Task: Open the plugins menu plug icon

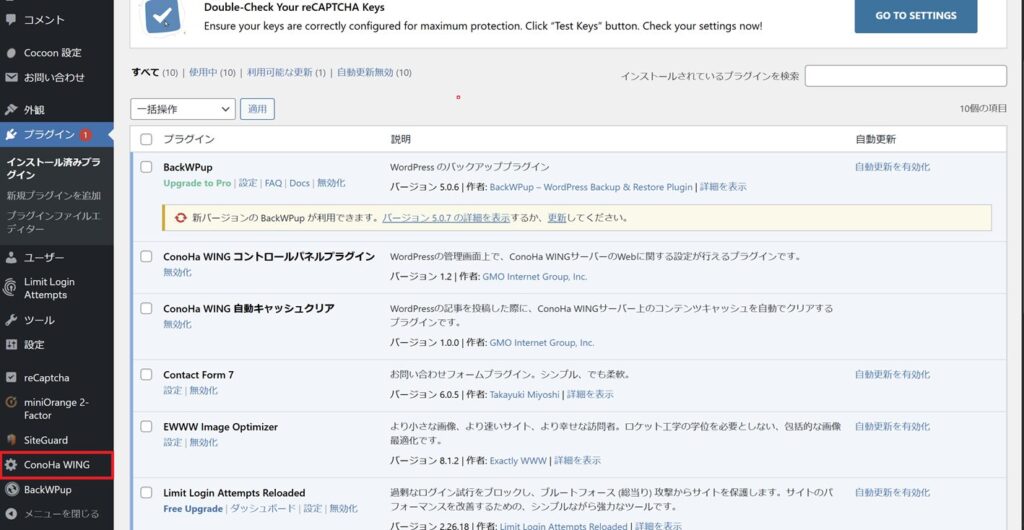Action: 11,135
